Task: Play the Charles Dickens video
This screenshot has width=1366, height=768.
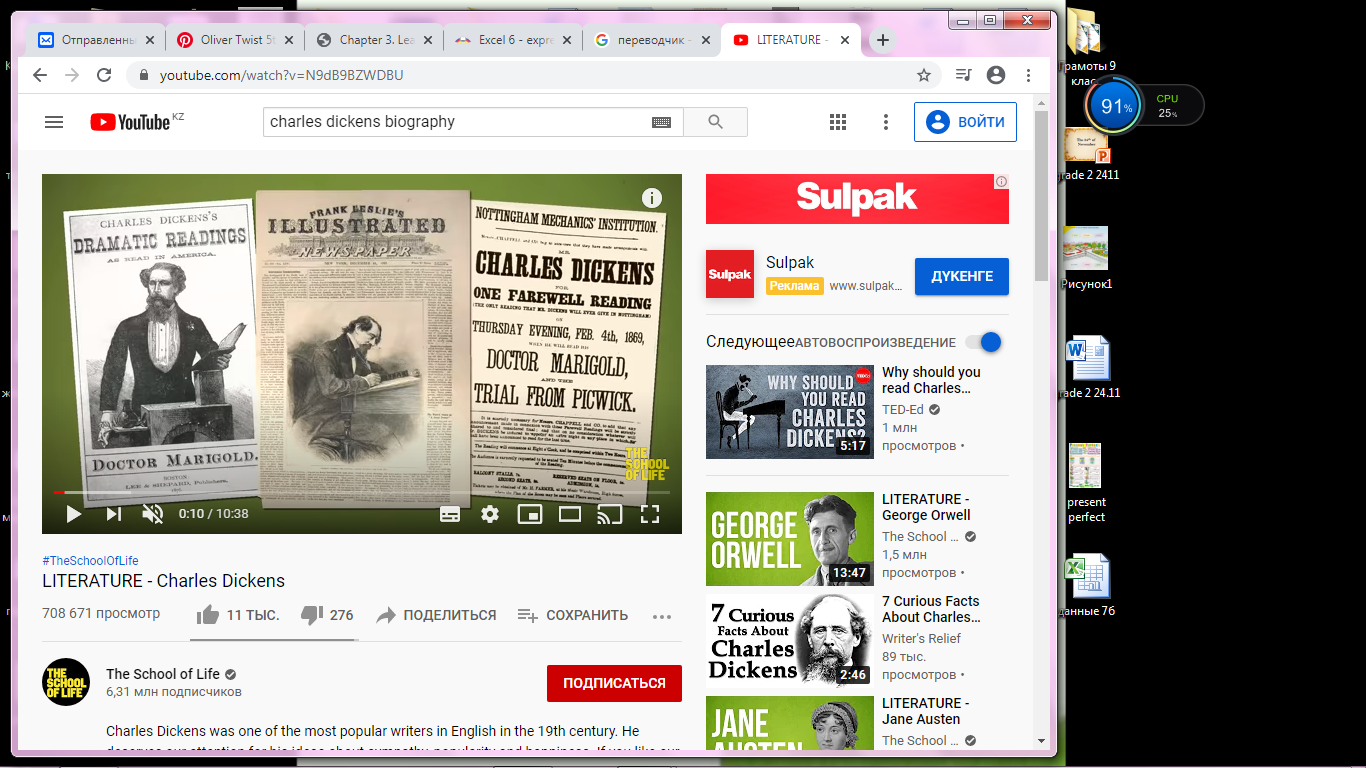Action: coord(73,514)
